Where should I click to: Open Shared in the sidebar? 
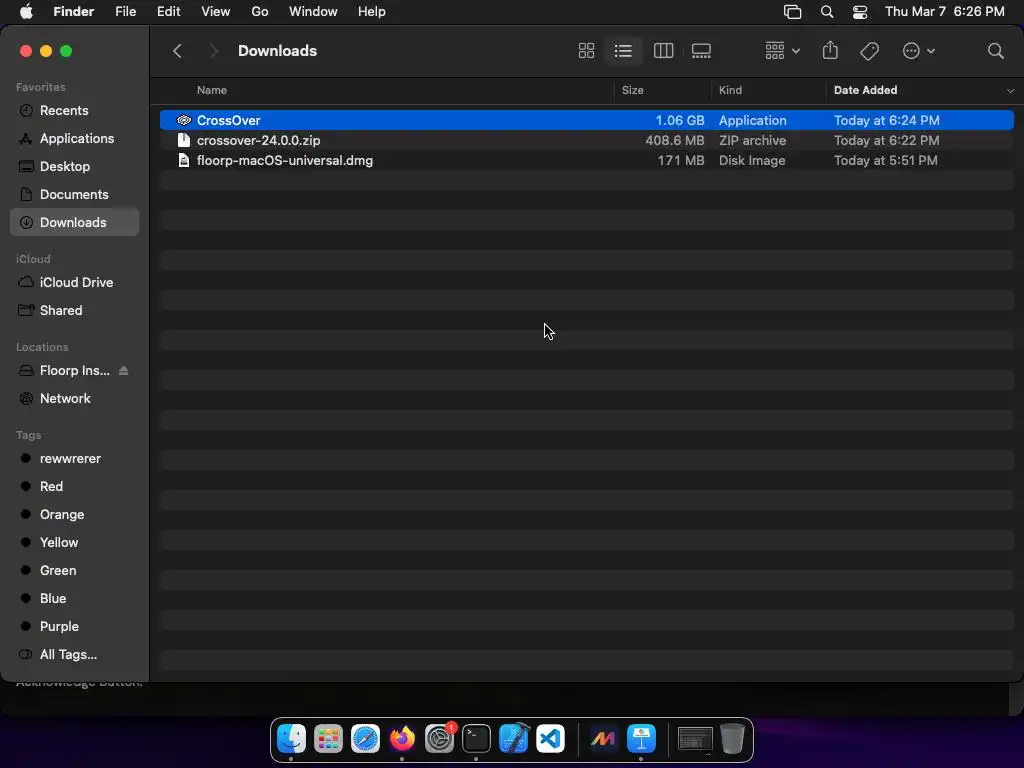[x=74, y=310]
